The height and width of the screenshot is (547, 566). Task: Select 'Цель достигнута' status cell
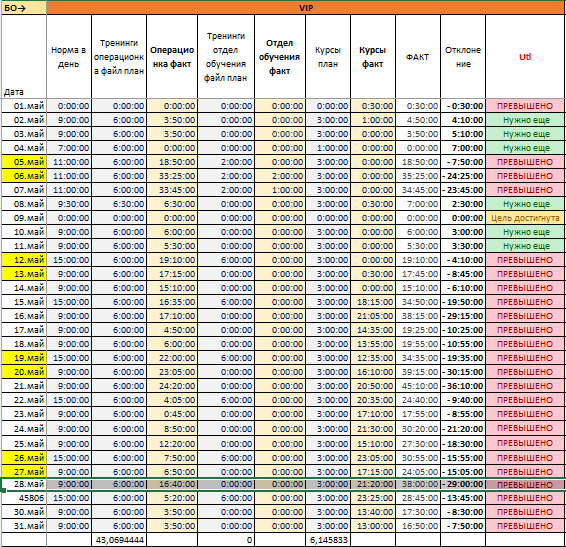click(x=526, y=218)
